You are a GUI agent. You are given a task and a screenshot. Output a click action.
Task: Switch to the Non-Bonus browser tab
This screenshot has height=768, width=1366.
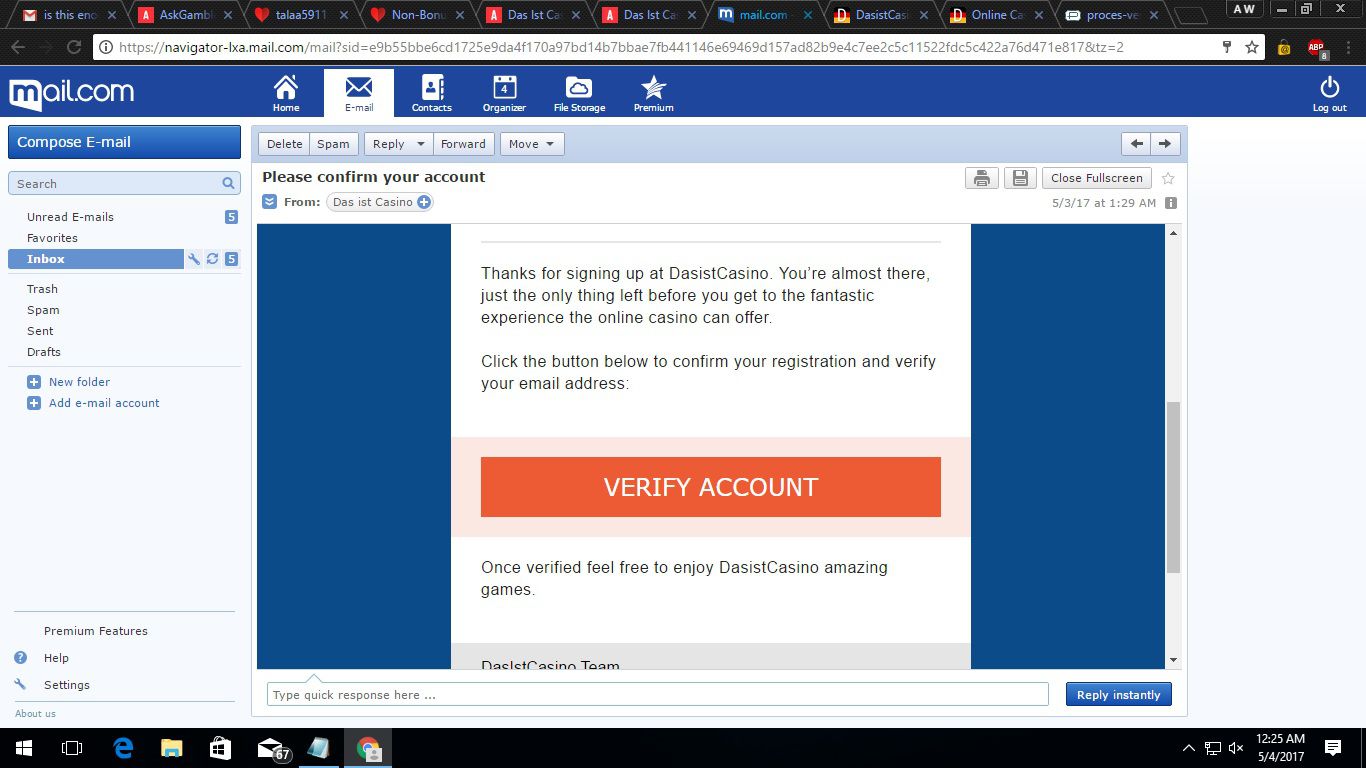pyautogui.click(x=418, y=15)
